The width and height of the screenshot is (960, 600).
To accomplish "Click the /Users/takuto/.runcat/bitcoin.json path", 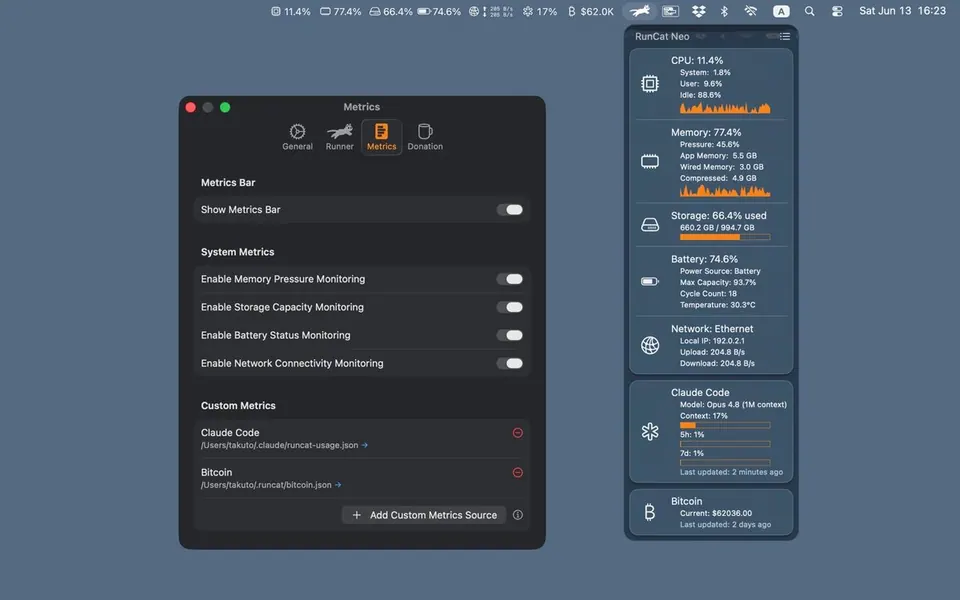I will pyautogui.click(x=266, y=485).
